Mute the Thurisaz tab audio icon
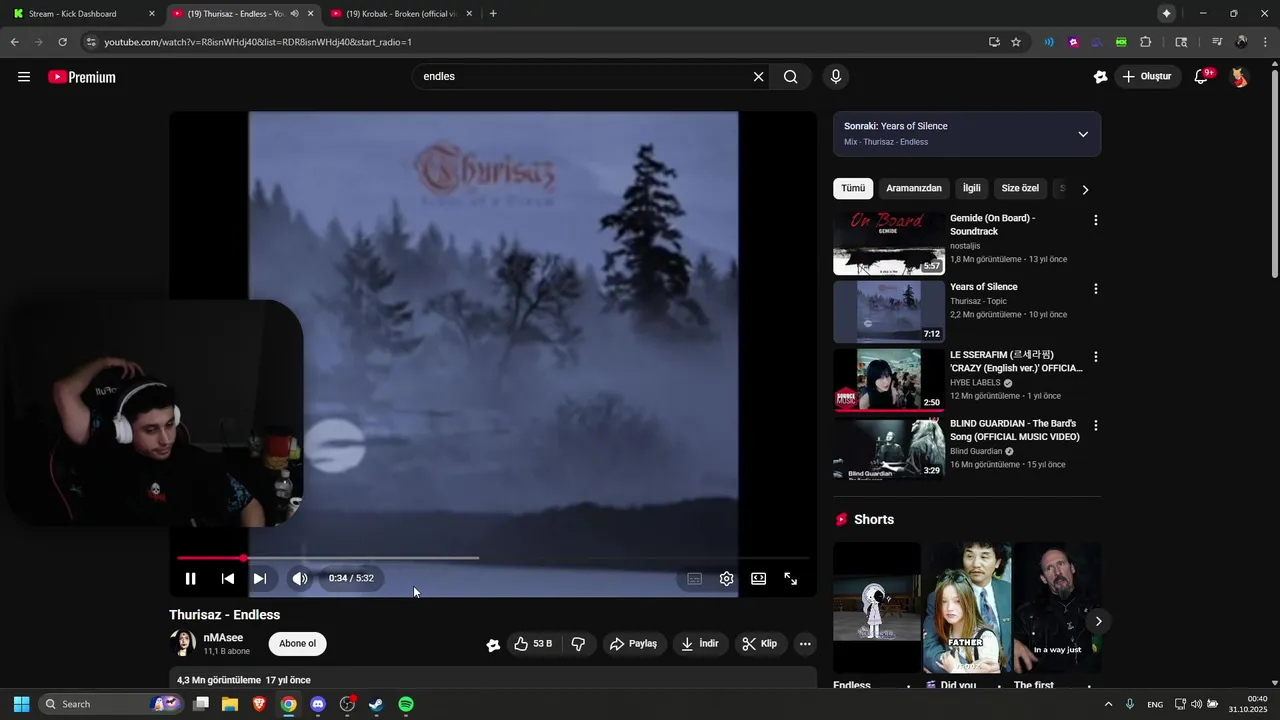Image resolution: width=1280 pixels, height=720 pixels. click(x=294, y=14)
